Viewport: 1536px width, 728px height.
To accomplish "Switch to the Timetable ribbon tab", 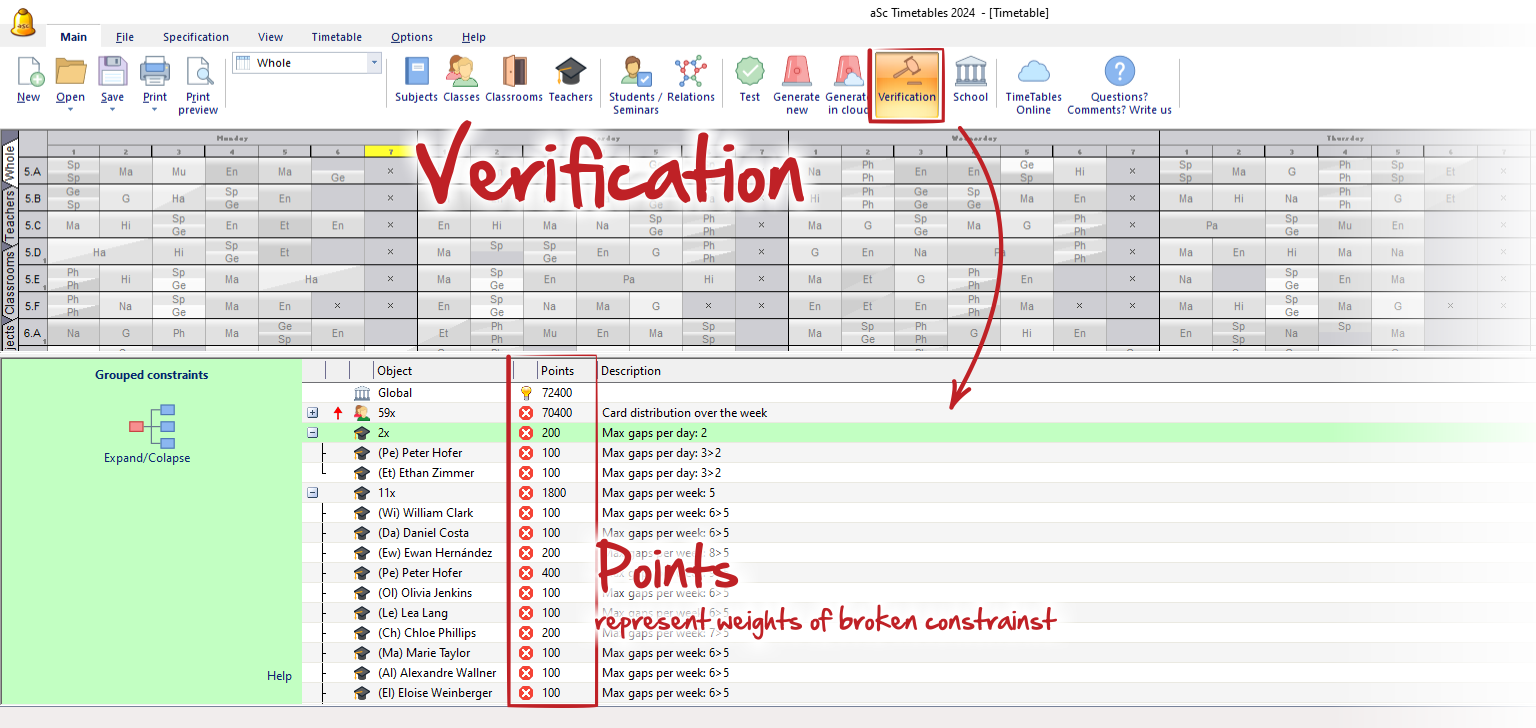I will pos(336,37).
